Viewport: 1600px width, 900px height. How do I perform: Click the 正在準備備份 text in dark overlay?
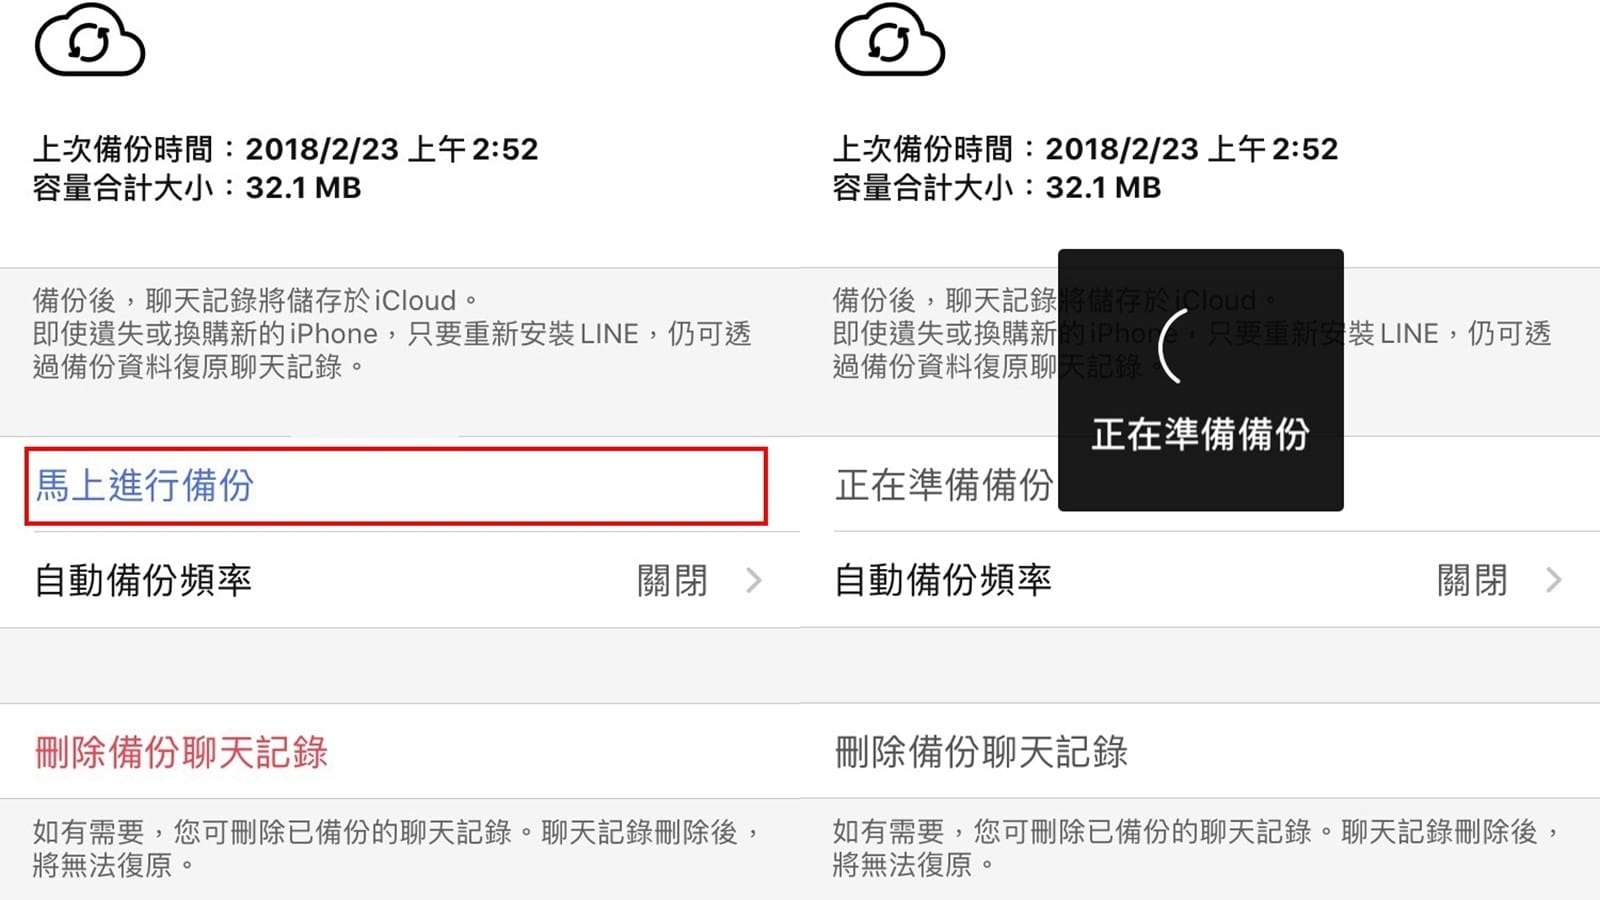click(1200, 434)
